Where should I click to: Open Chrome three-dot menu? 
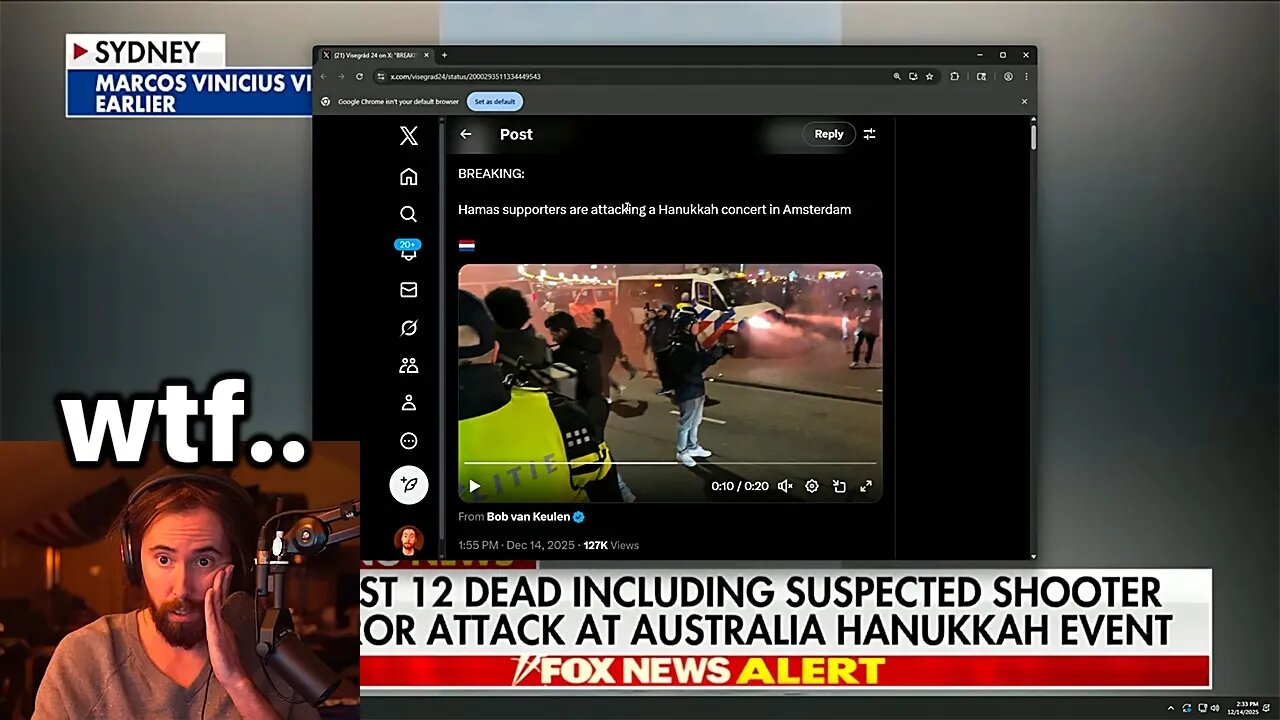tap(1025, 76)
